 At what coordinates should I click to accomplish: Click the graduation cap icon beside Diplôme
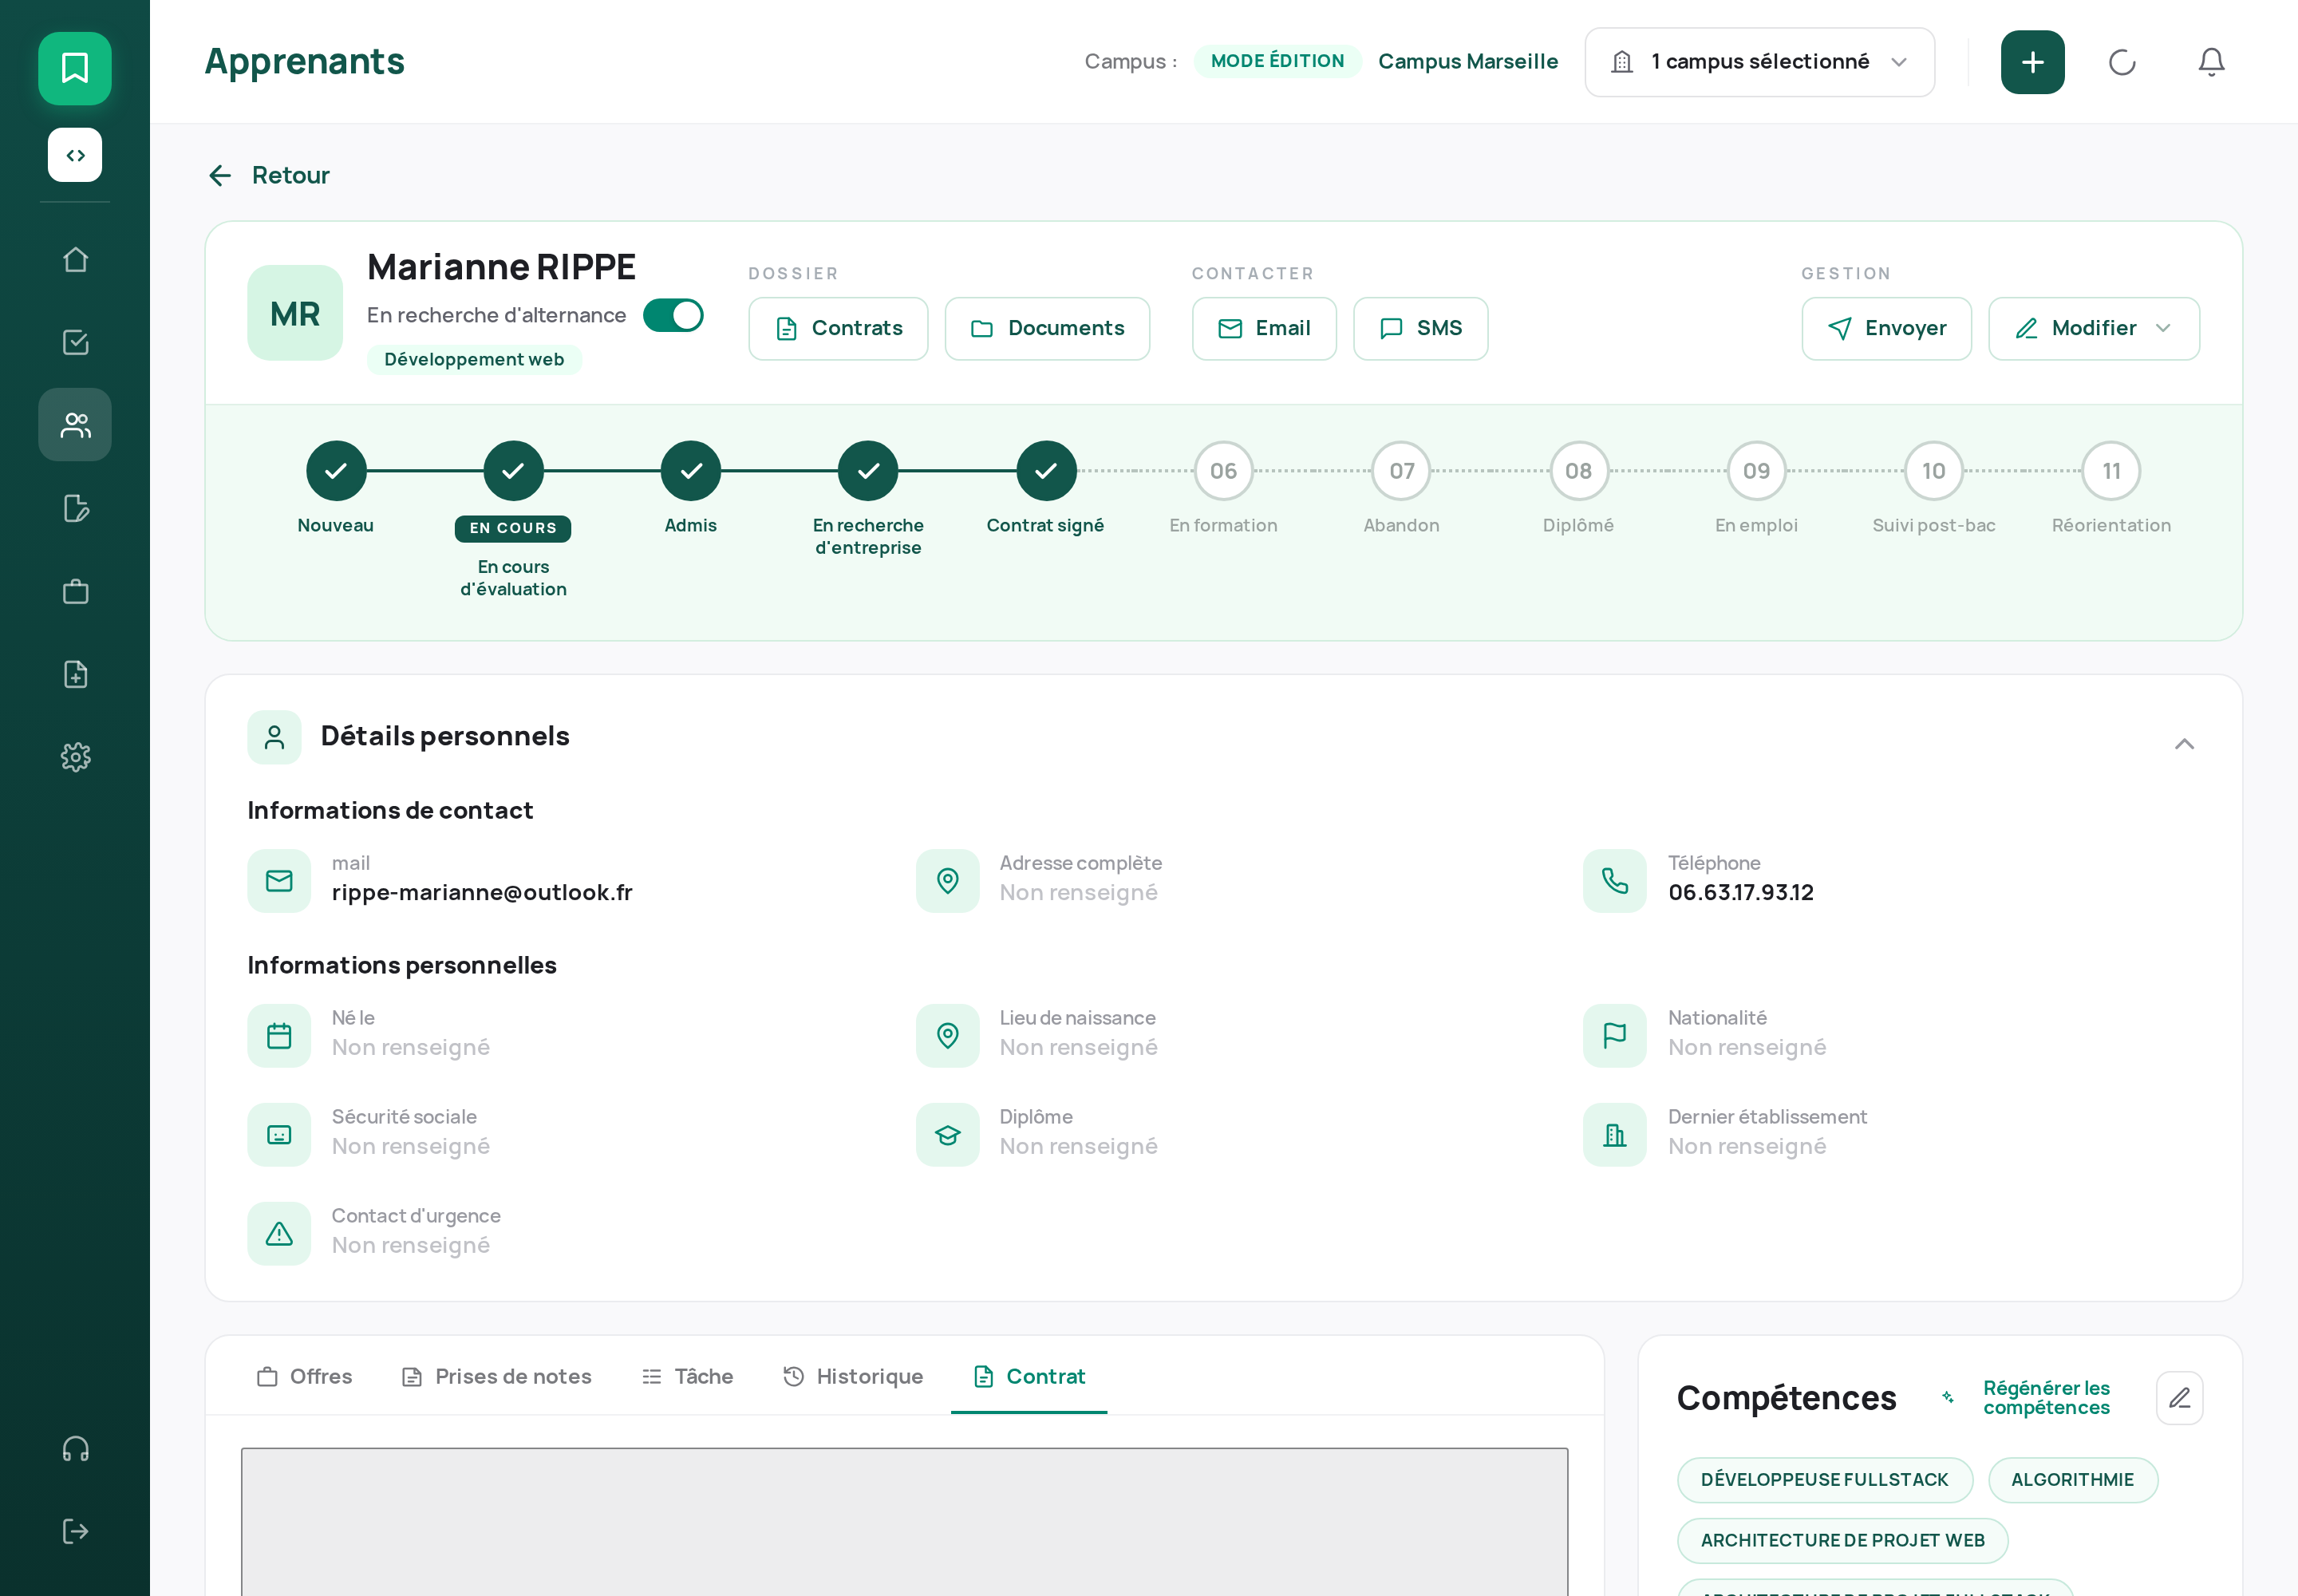tap(947, 1134)
